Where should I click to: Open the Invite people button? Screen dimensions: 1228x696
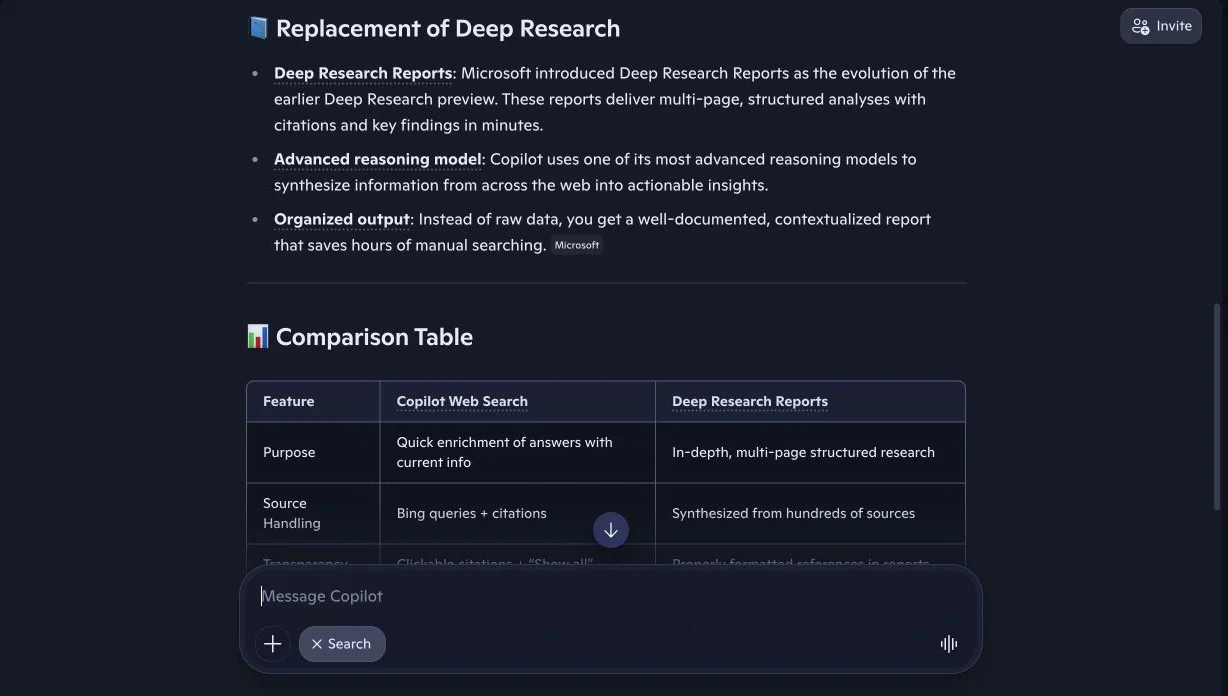[x=1160, y=26]
